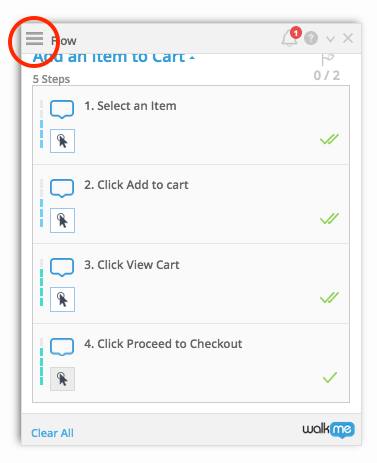Toggle the double checkmark on step 1
The height and width of the screenshot is (463, 377).
tap(329, 139)
